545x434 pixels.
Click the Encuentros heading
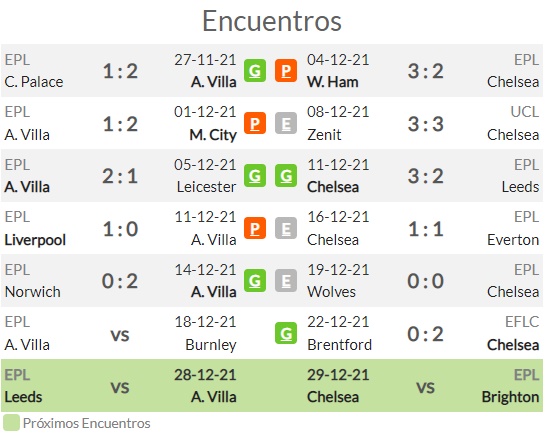click(272, 21)
